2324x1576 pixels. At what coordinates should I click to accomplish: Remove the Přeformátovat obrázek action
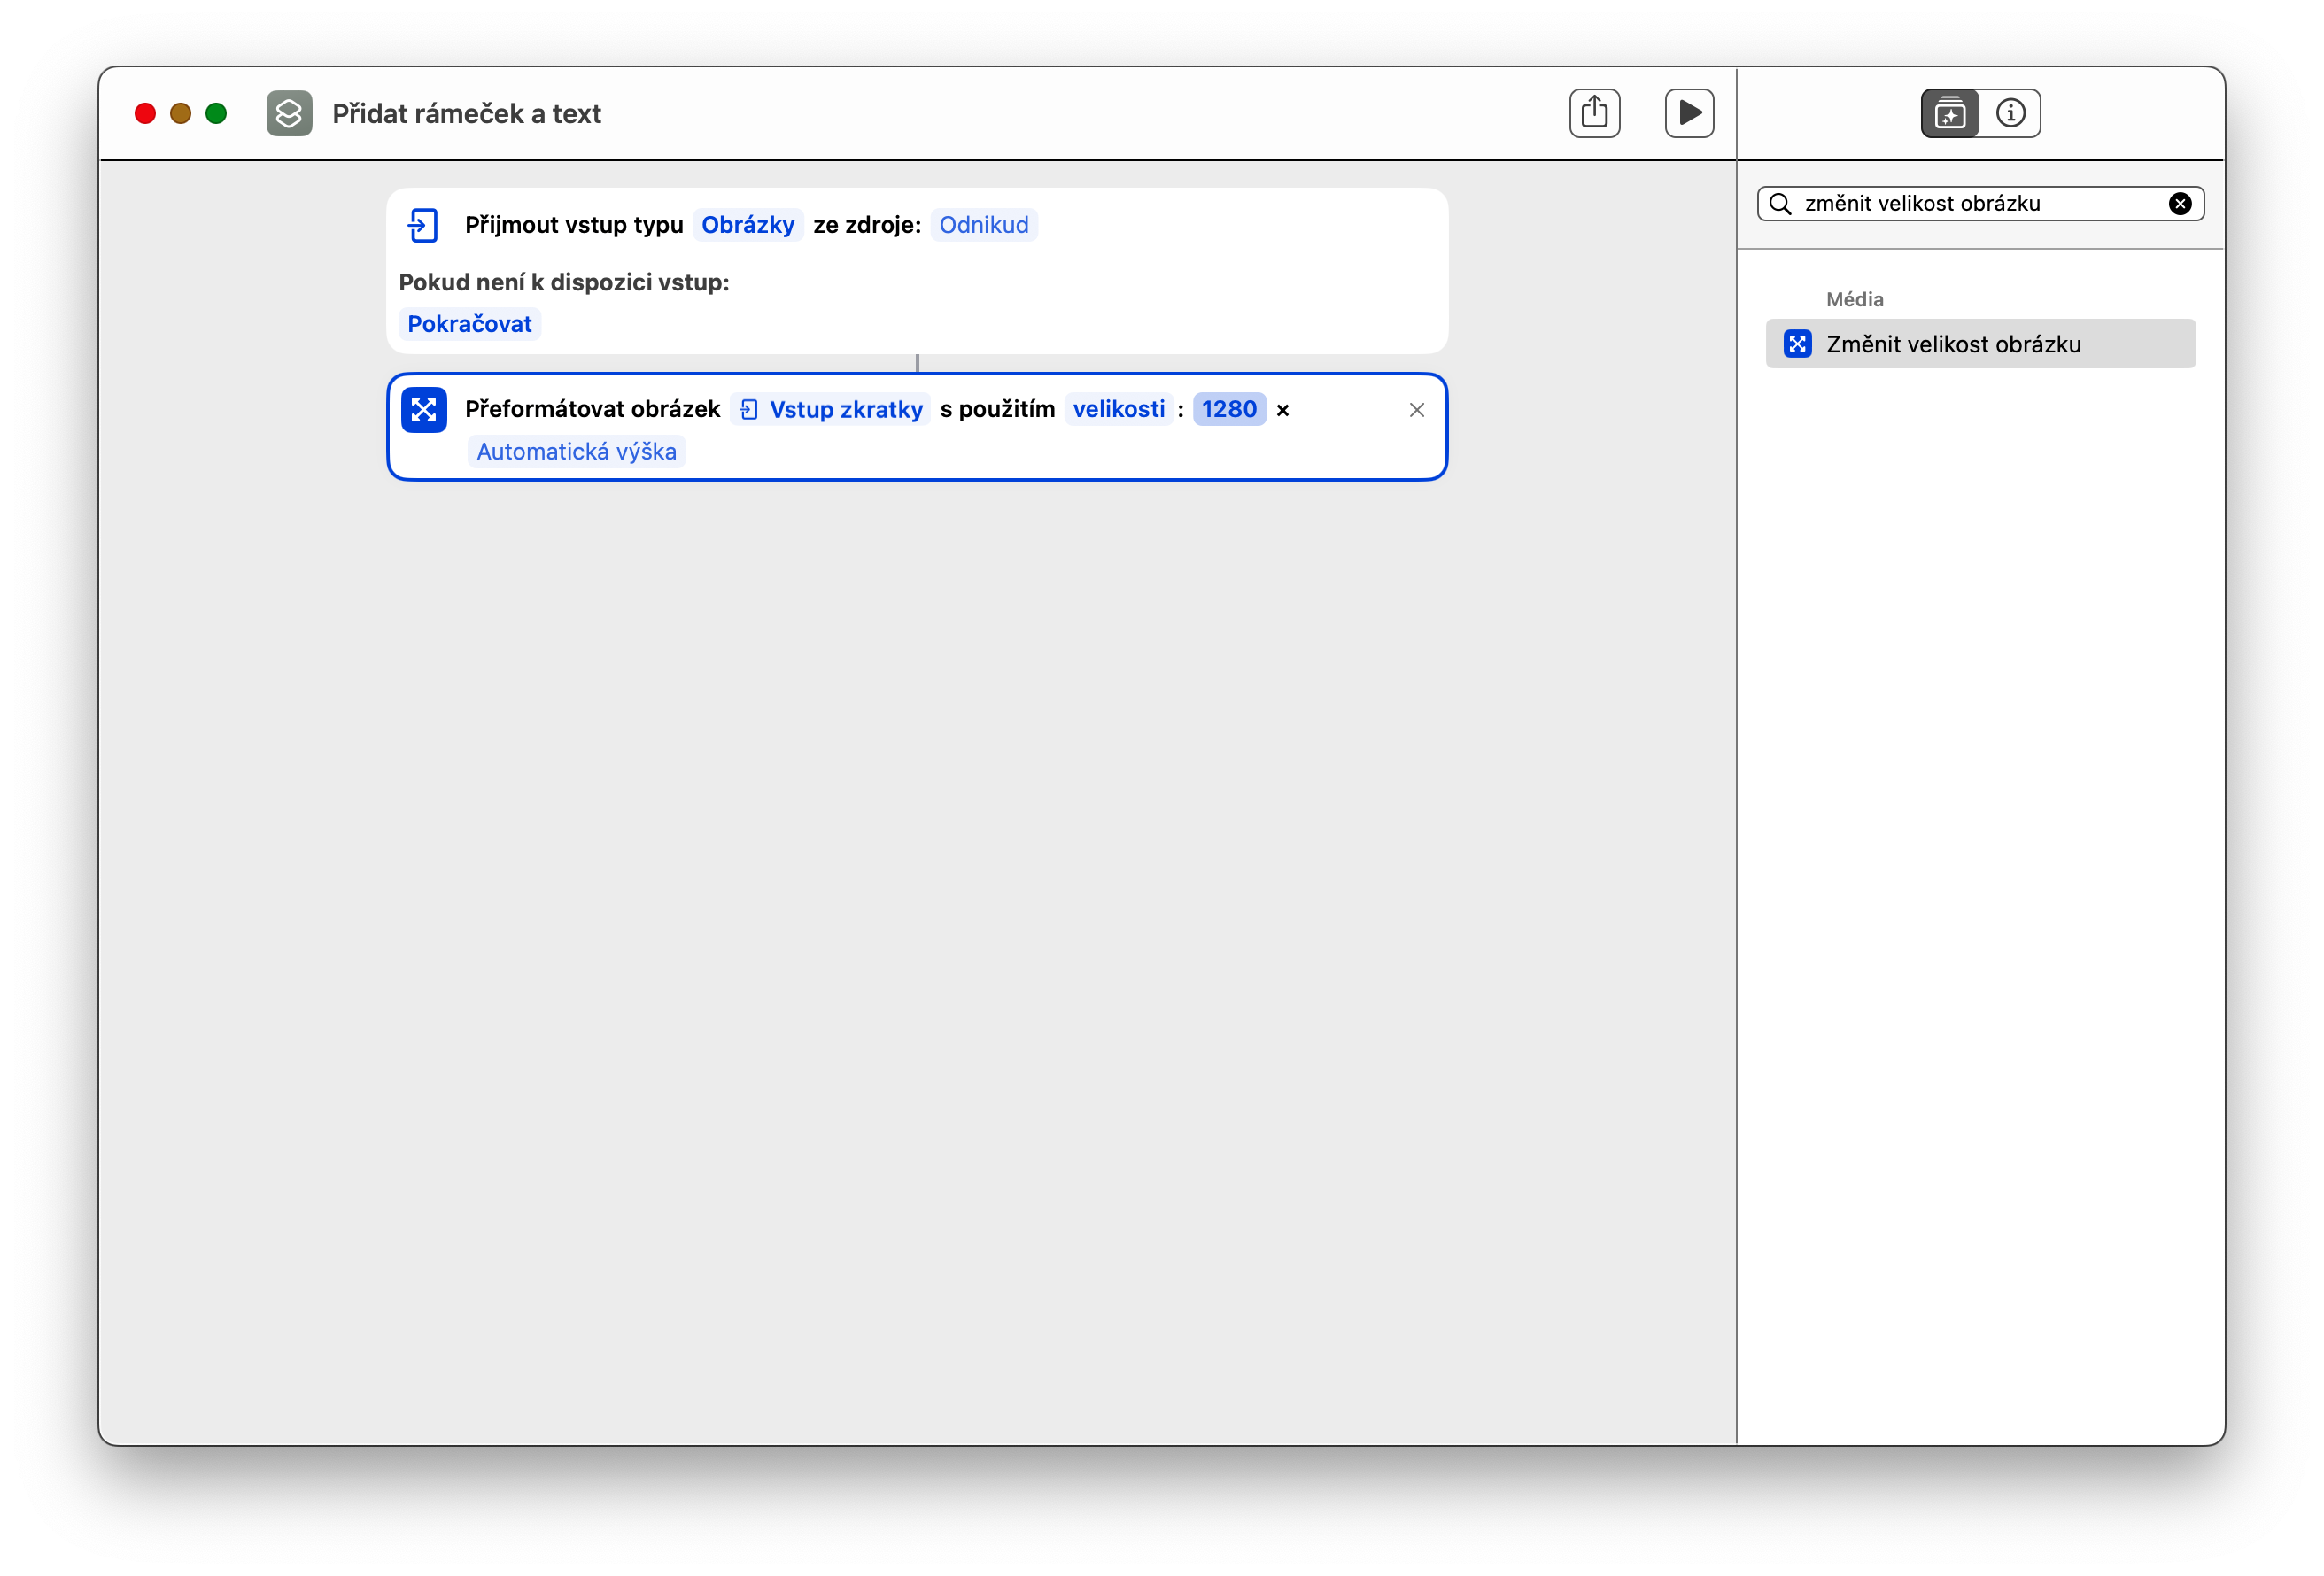coord(1416,410)
